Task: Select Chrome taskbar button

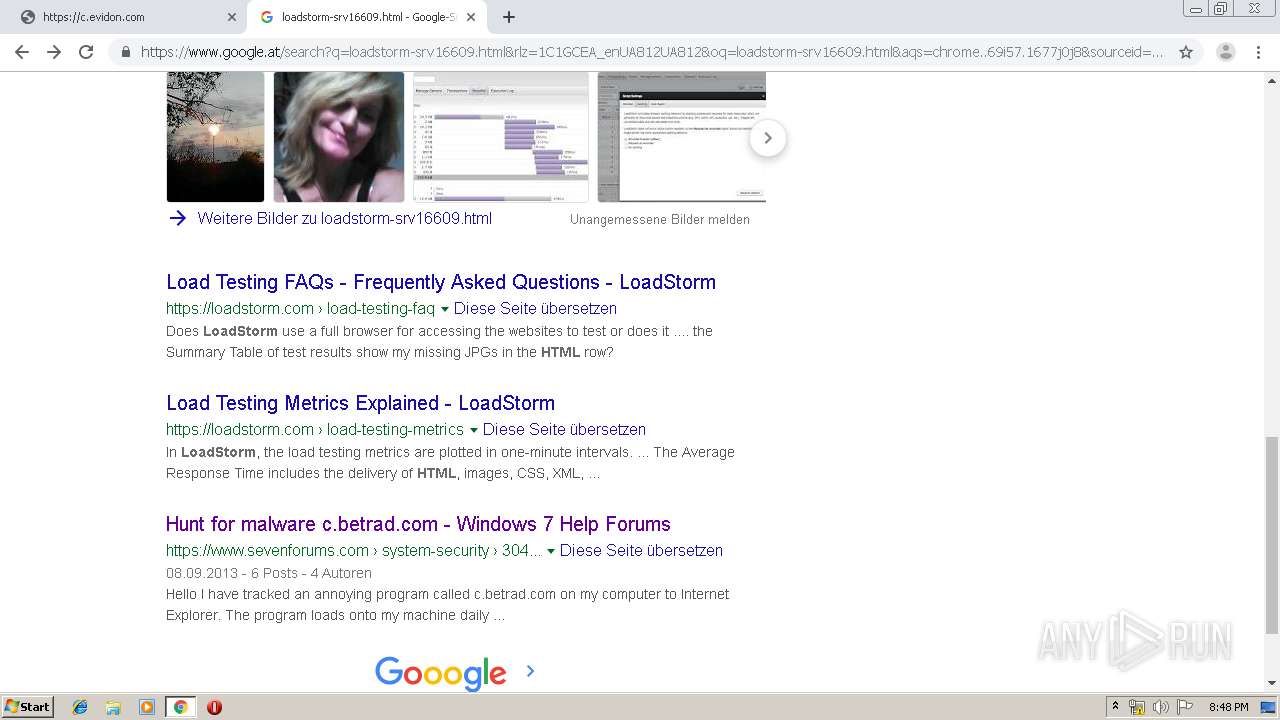Action: click(180, 707)
